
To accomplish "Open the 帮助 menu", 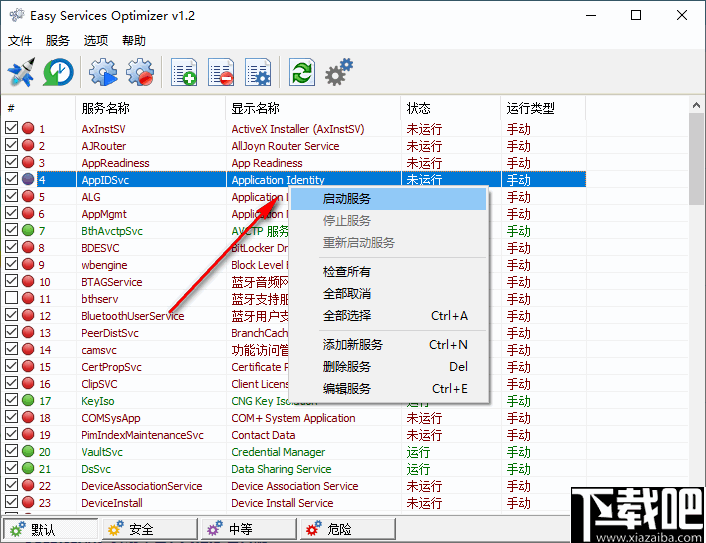I will tap(134, 41).
